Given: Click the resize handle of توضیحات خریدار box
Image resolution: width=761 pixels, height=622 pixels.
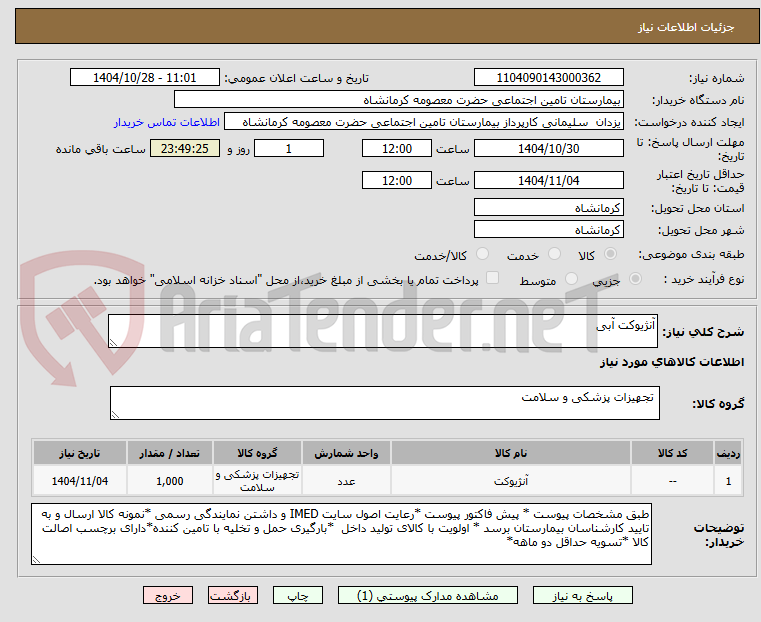Looking at the screenshot, I should (36, 559).
